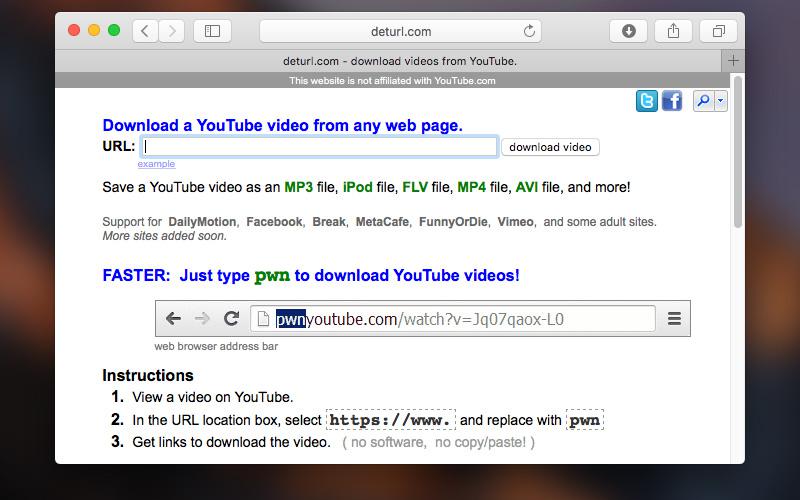Viewport: 800px width, 500px height.
Task: Click the FunnyOrDie site name
Action: (x=453, y=222)
